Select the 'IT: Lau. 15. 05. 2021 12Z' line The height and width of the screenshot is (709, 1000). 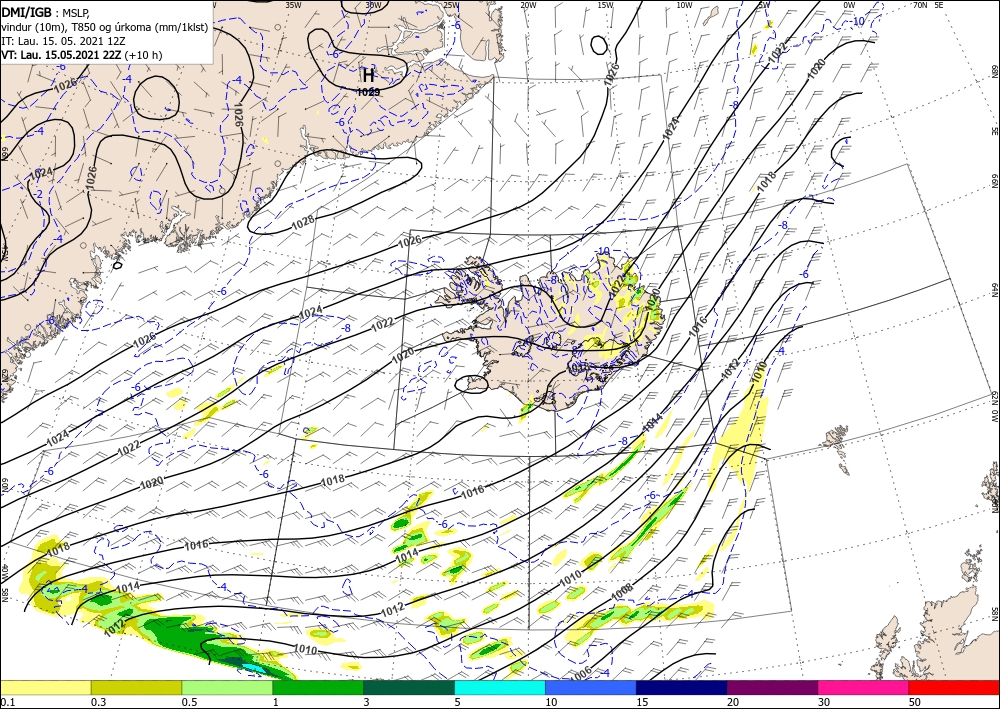pos(63,41)
